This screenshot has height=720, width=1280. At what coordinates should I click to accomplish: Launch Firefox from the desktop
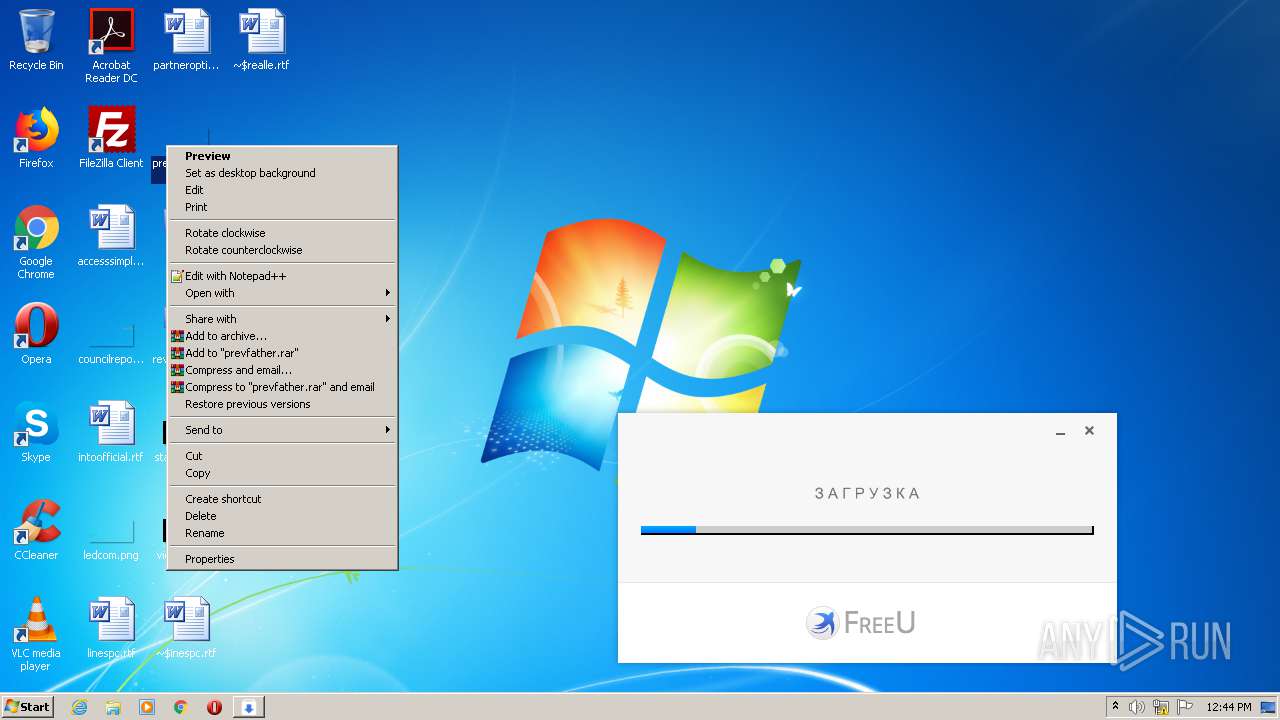click(36, 138)
